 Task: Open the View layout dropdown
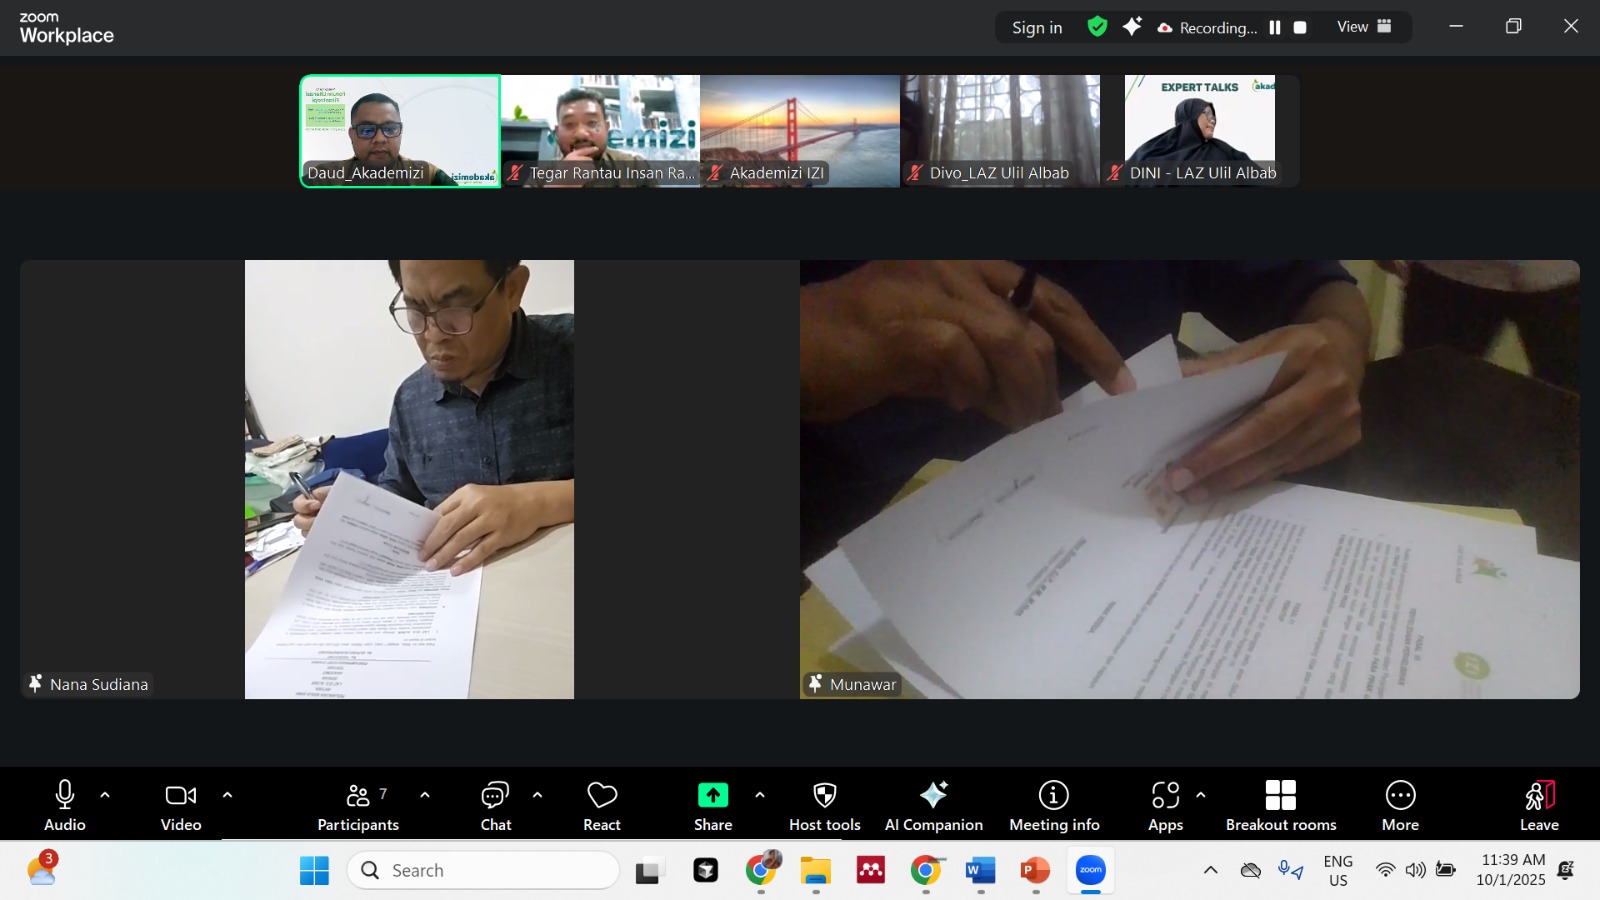click(x=1364, y=27)
